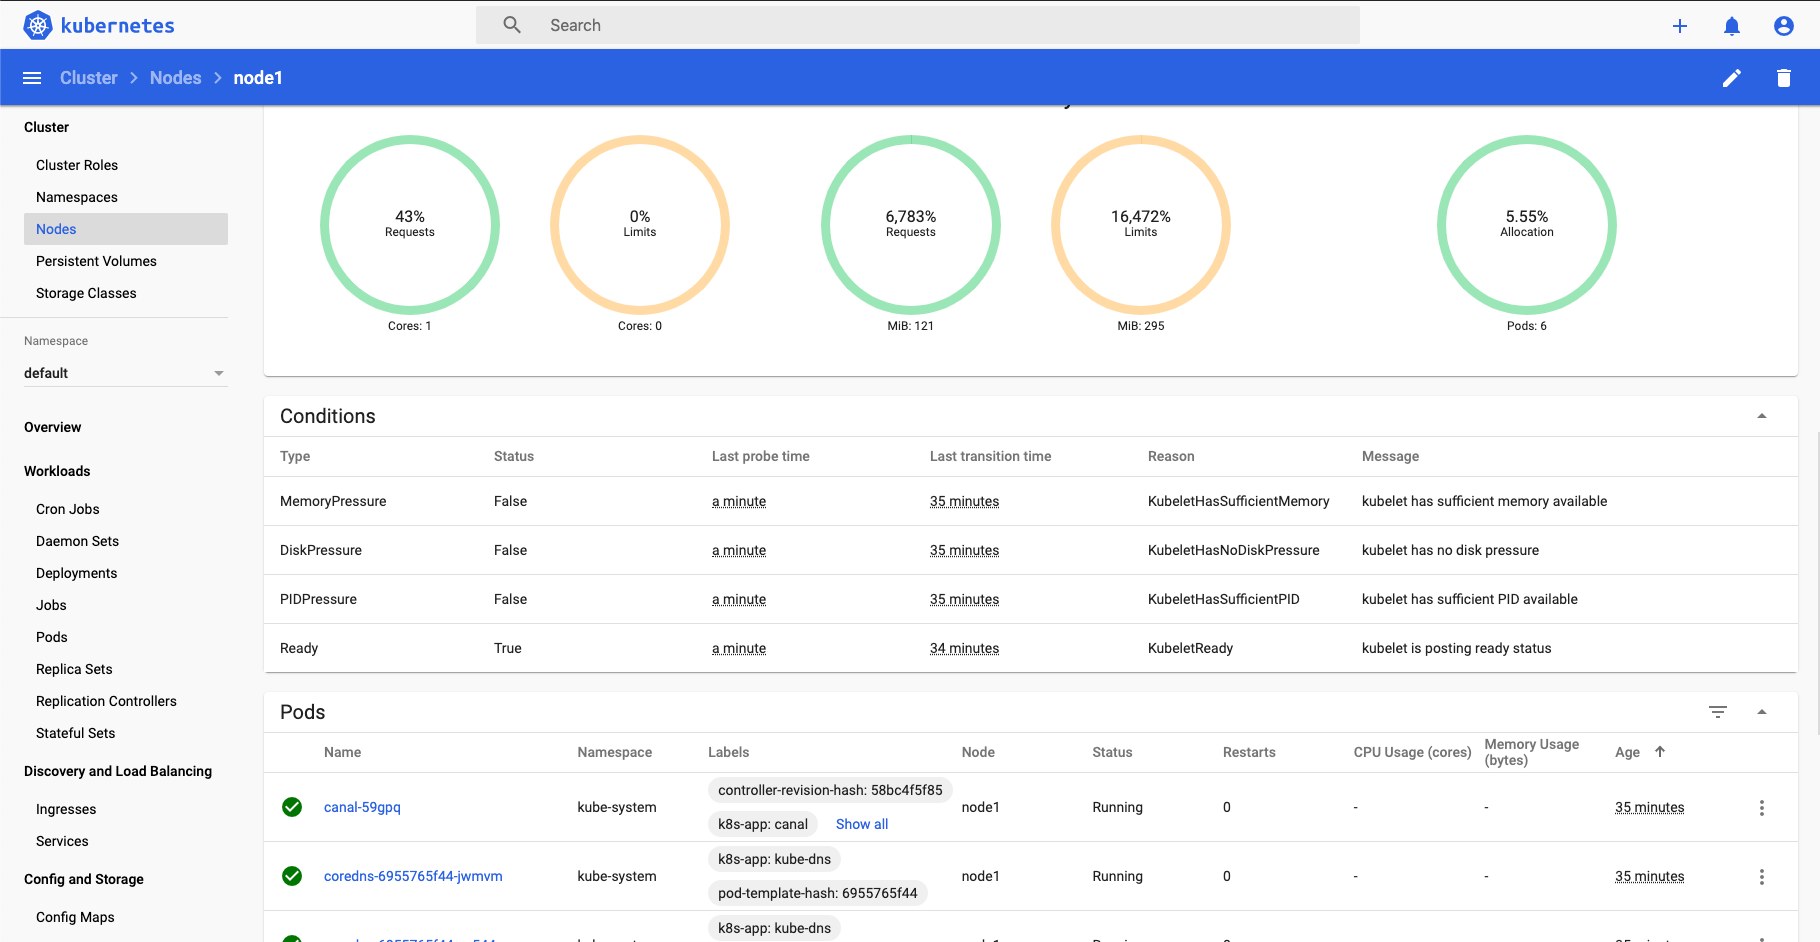1820x942 pixels.
Task: Open the user account icon
Action: 1784,26
